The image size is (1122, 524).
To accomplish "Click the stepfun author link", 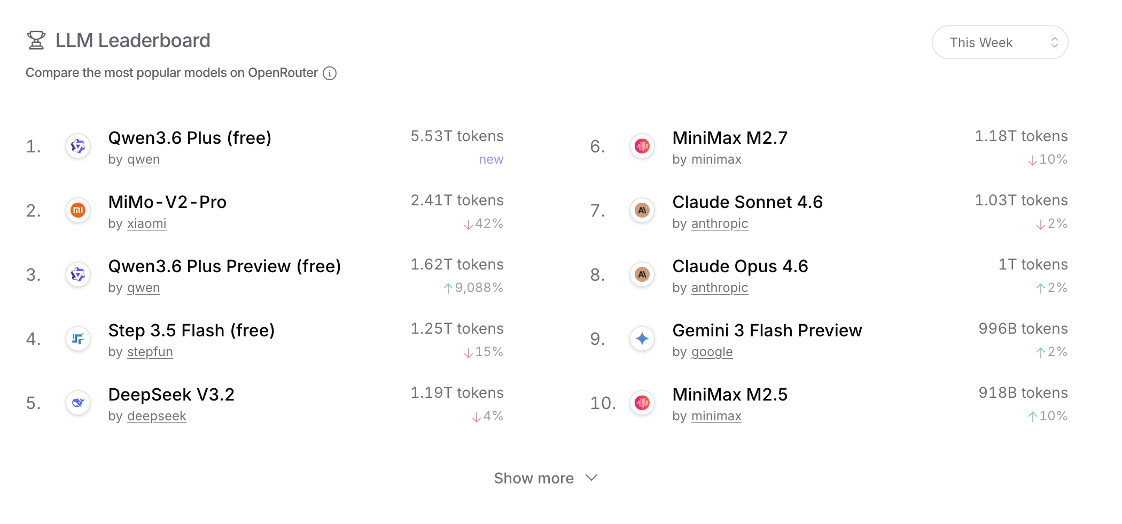I will pyautogui.click(x=149, y=352).
